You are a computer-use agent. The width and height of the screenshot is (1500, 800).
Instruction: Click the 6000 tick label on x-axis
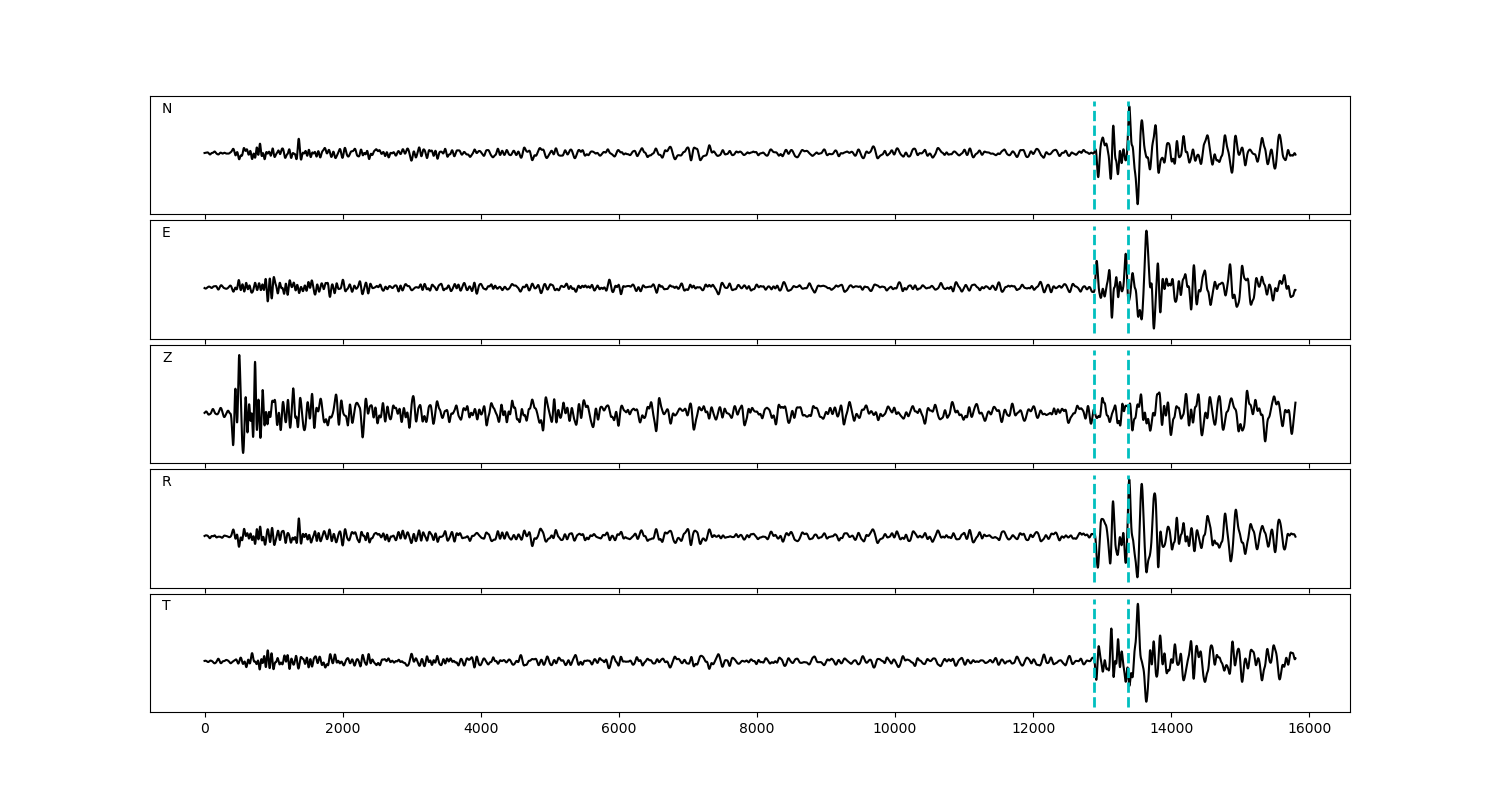coord(619,729)
